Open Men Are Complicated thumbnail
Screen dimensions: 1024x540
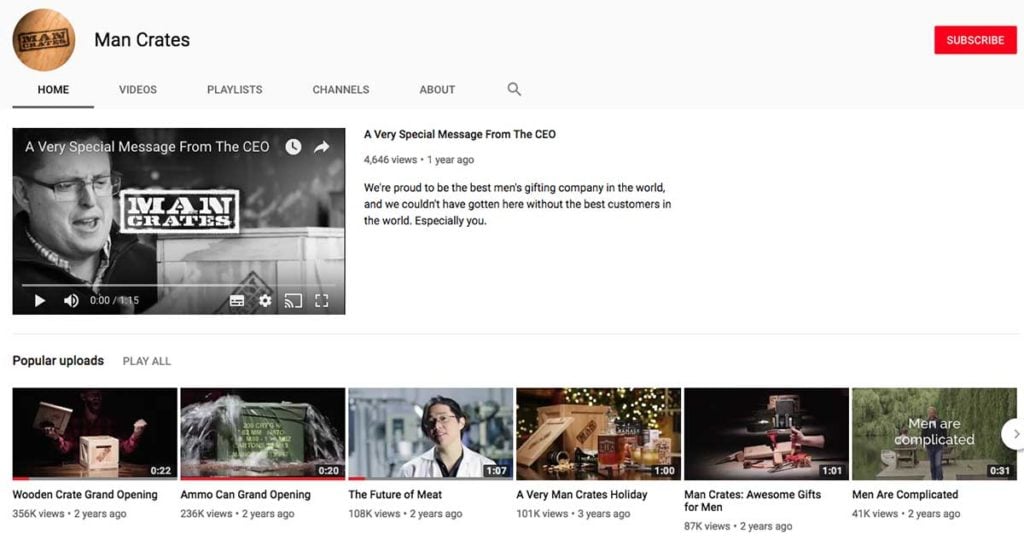934,434
